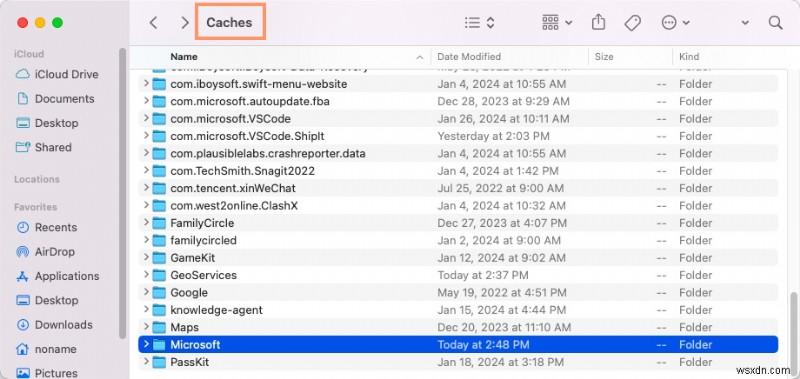This screenshot has height=379, width=800.
Task: Open the More actions ellipsis menu
Action: click(x=675, y=22)
